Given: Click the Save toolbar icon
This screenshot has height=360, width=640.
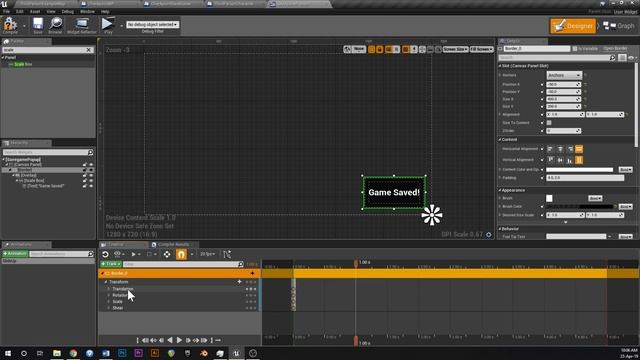Looking at the screenshot, I should pos(38,24).
